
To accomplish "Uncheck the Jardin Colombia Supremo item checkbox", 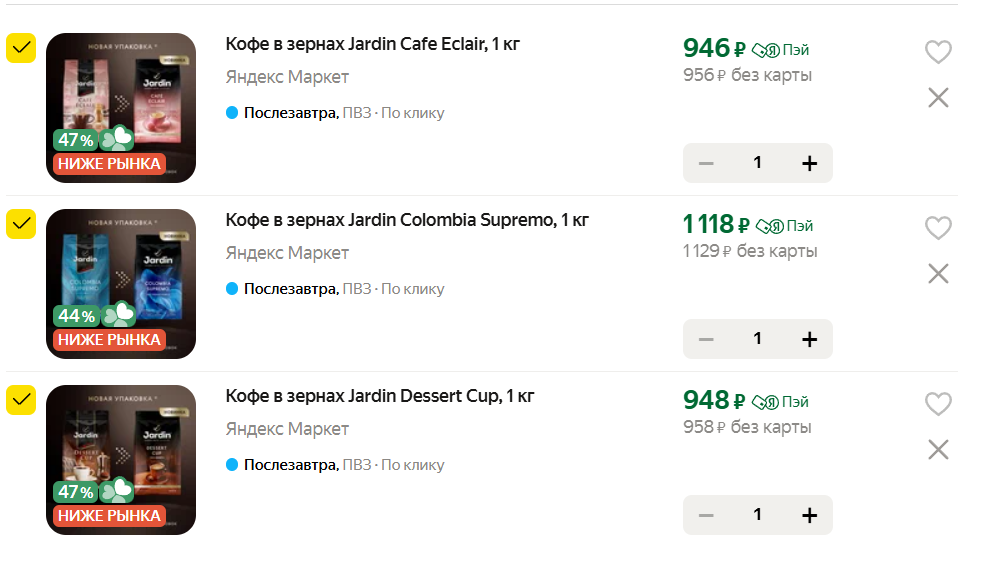I will click(x=21, y=224).
